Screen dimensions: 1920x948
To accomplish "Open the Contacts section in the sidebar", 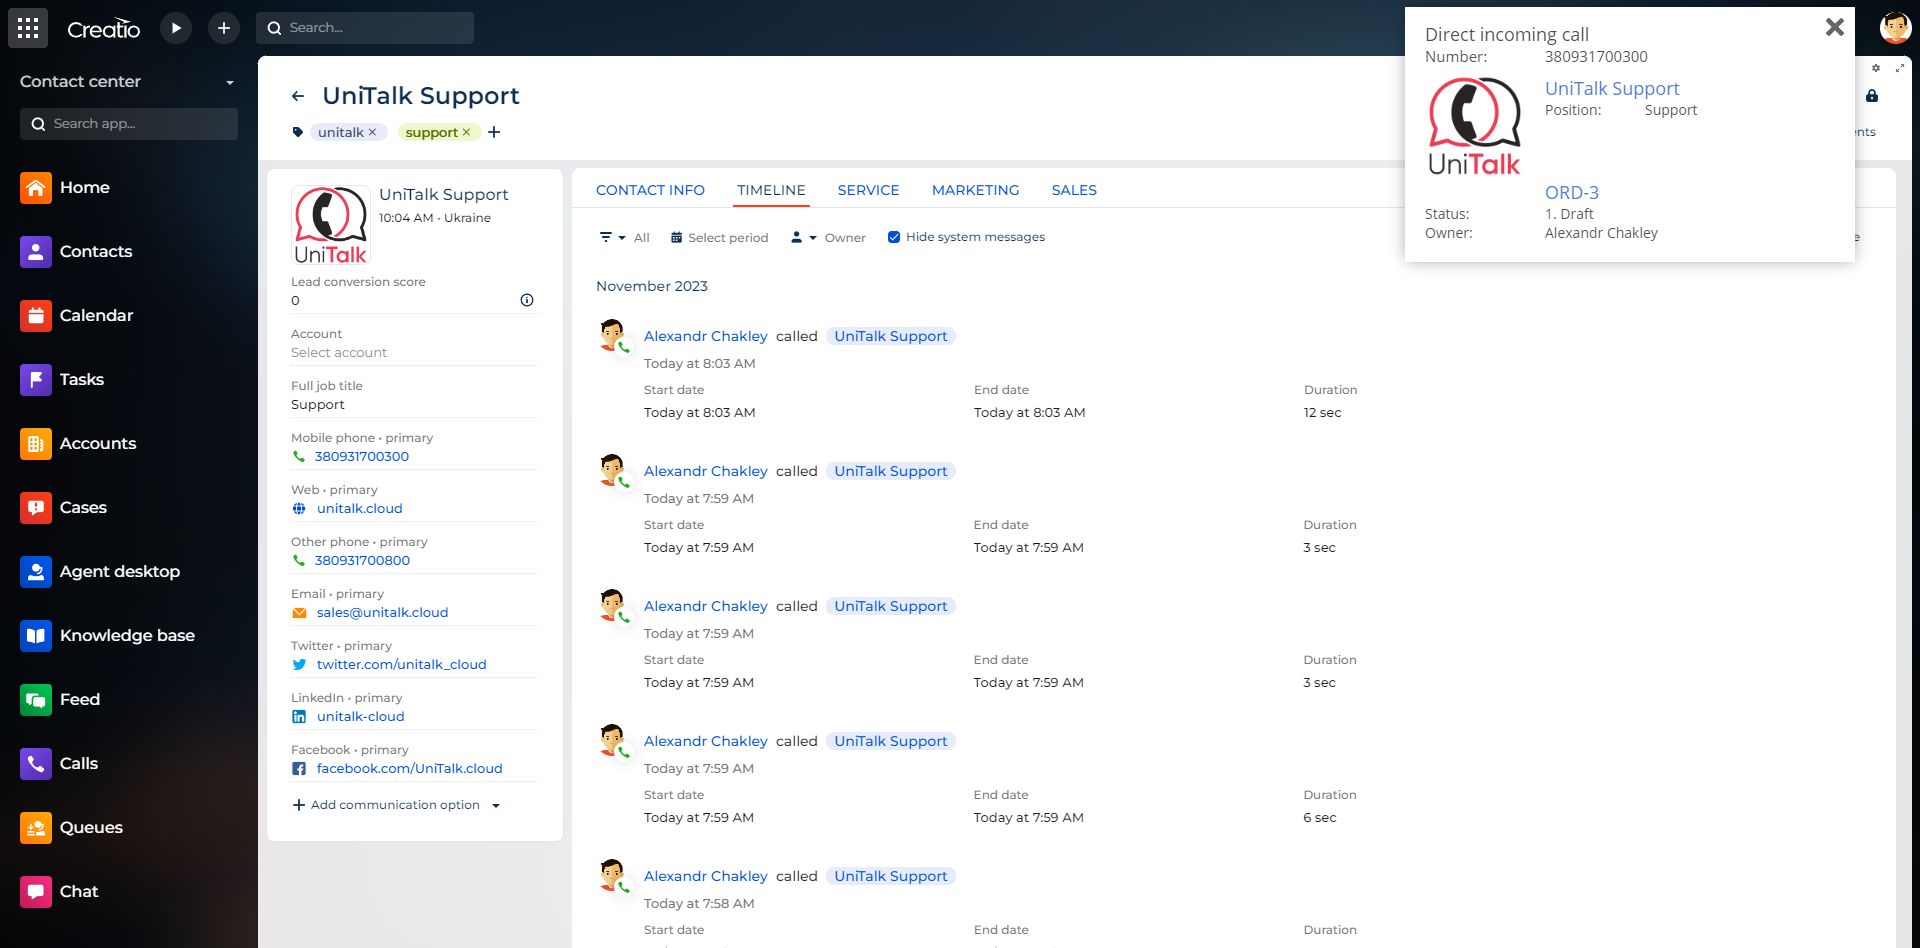I will tap(95, 251).
